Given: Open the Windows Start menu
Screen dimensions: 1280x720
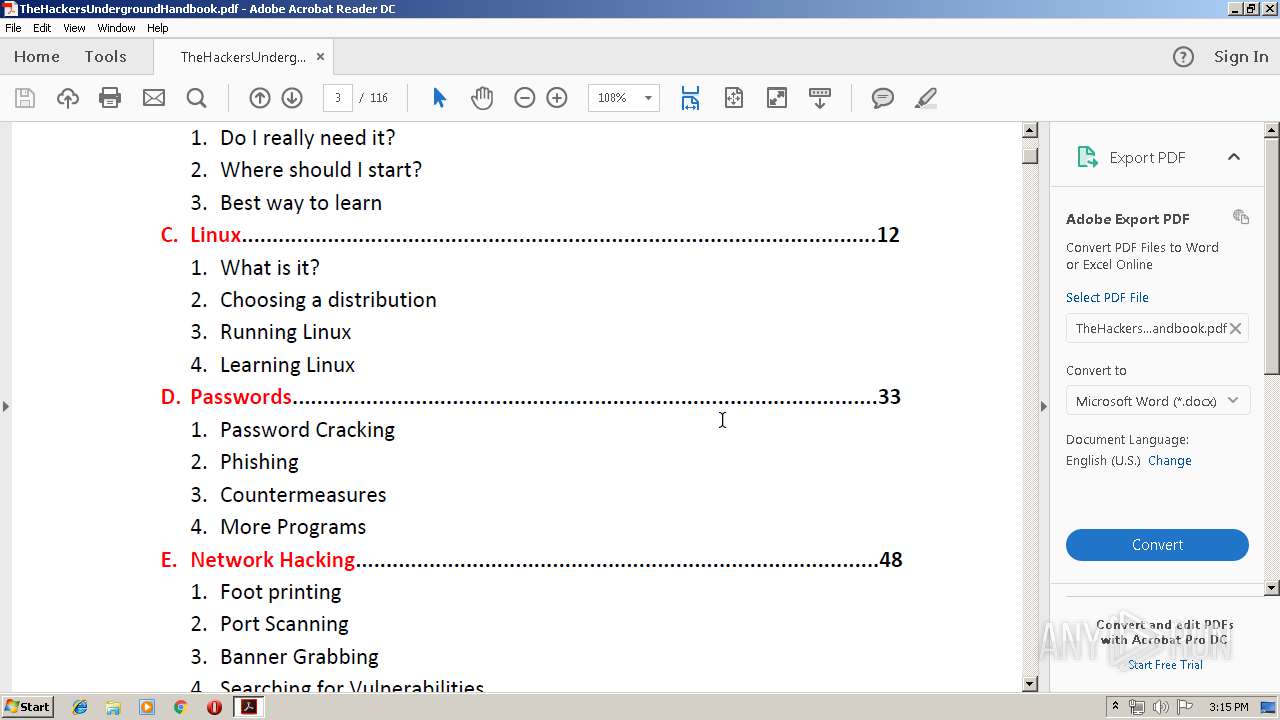Looking at the screenshot, I should [27, 707].
